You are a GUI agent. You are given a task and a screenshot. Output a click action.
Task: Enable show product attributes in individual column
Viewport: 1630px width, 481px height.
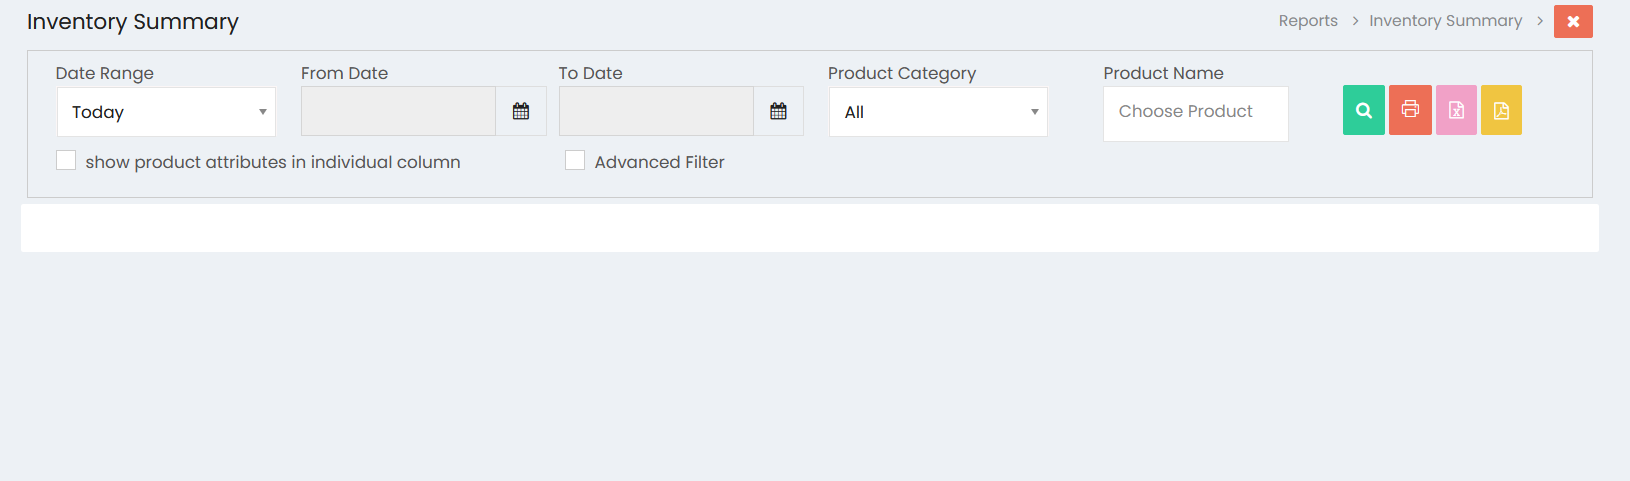pos(66,160)
